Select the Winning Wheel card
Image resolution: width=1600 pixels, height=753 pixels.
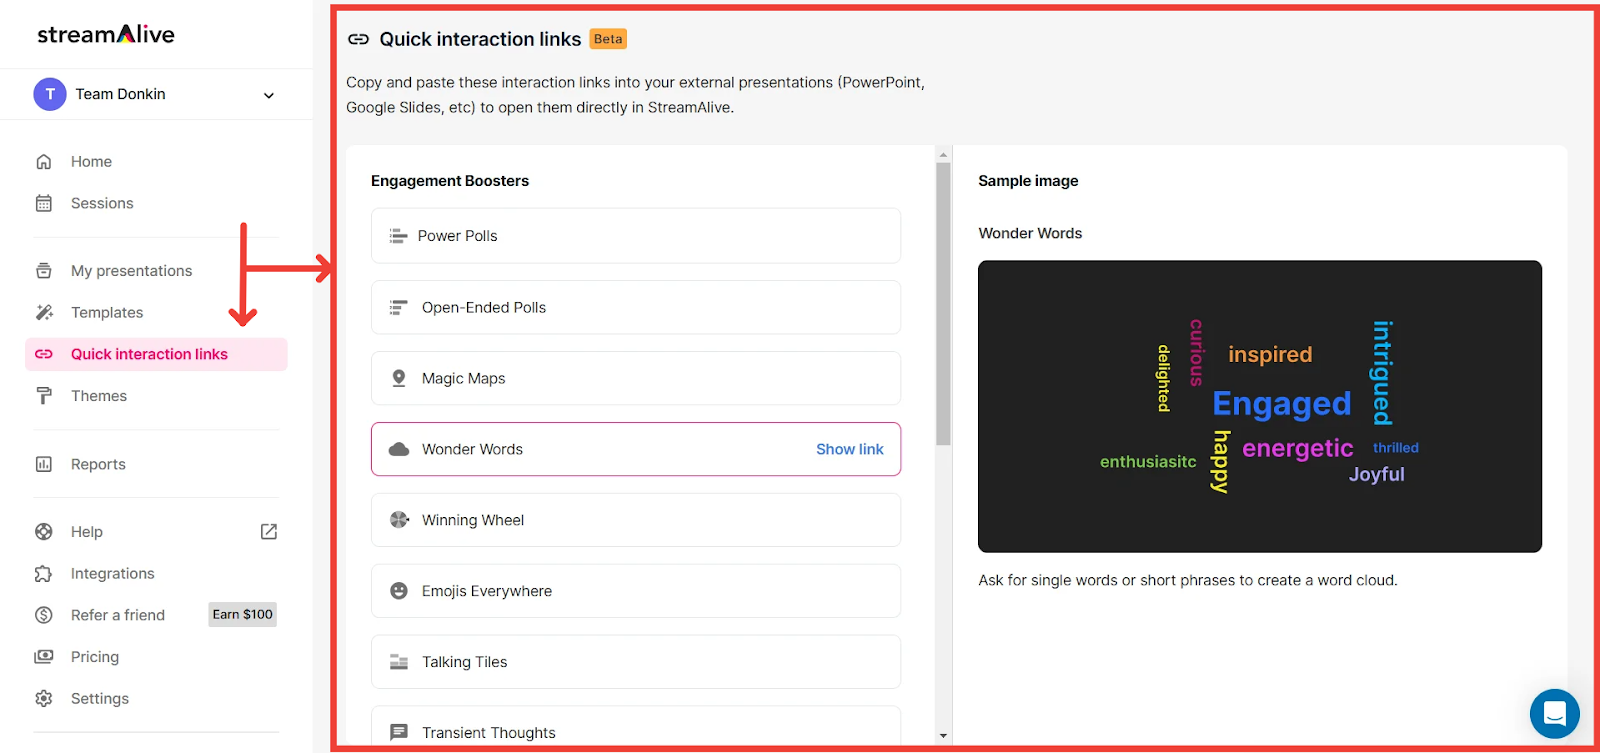(636, 520)
